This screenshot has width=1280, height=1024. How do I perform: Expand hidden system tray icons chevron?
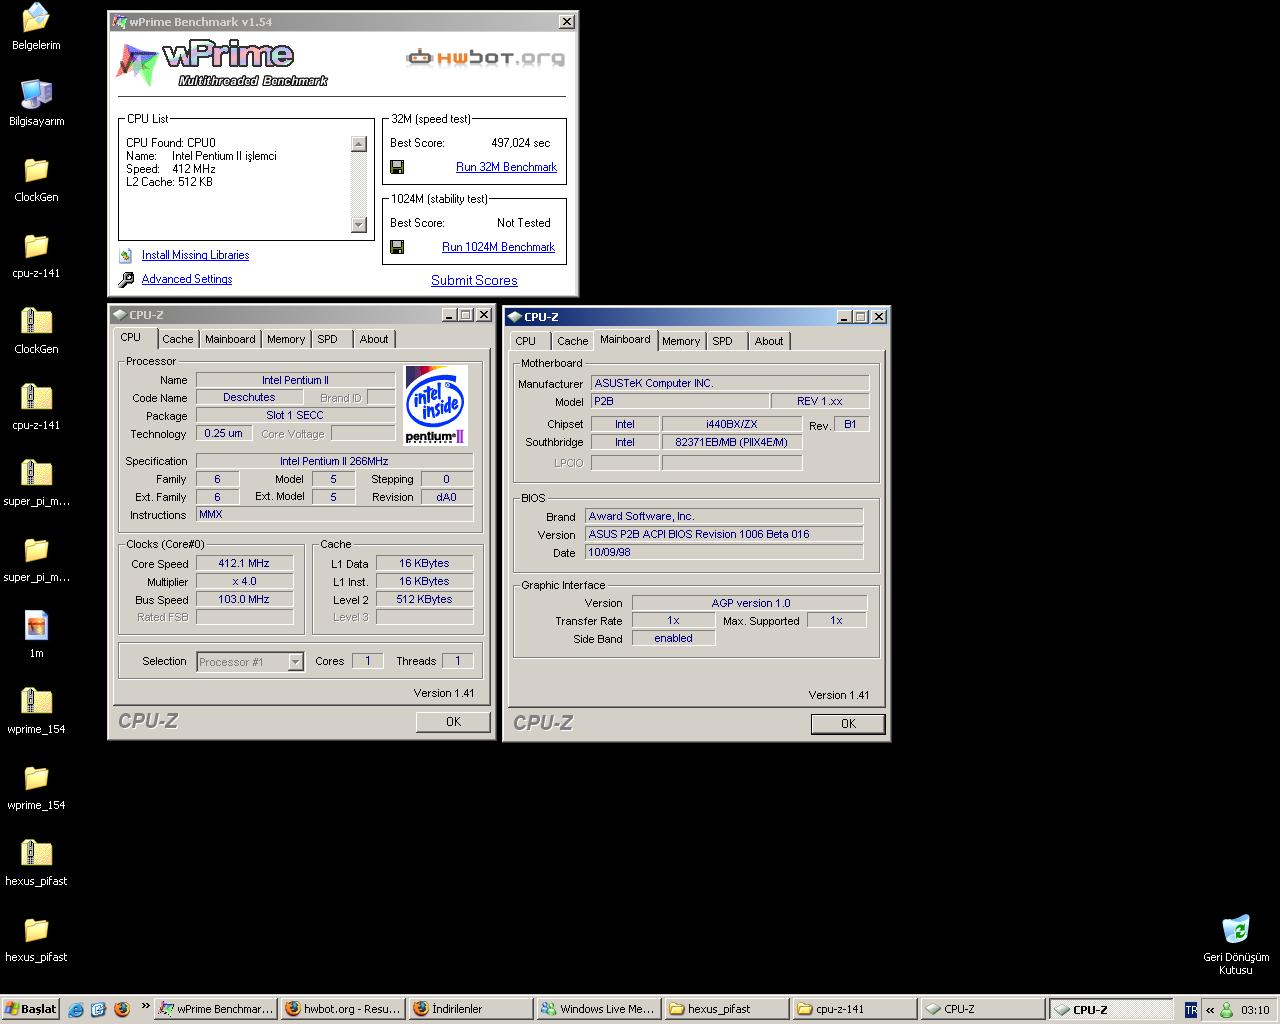tap(1209, 1010)
